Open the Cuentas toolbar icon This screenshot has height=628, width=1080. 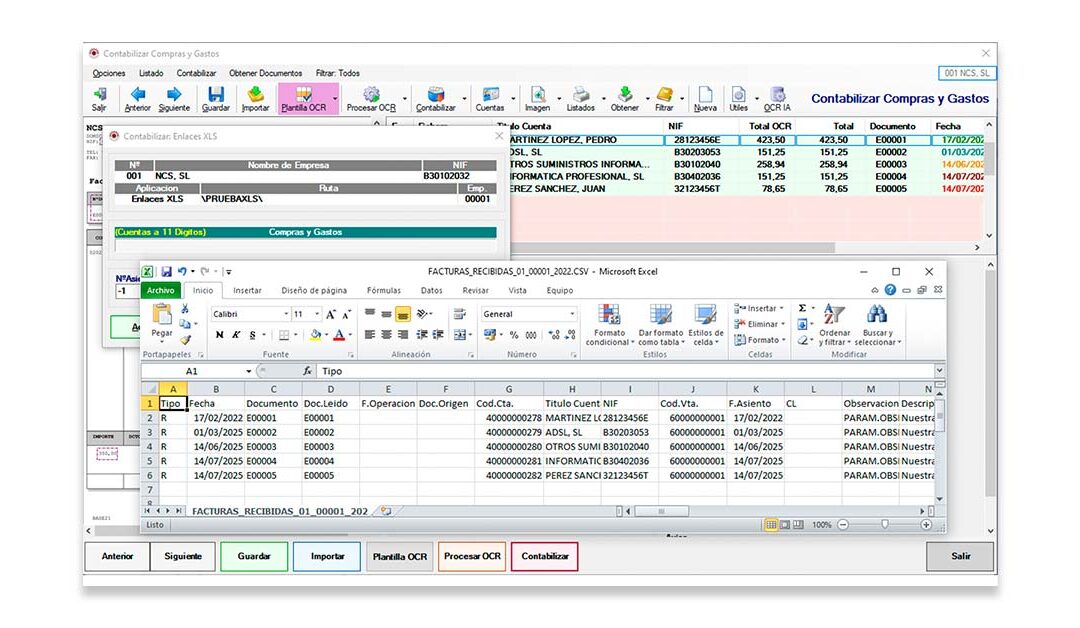pyautogui.click(x=490, y=98)
